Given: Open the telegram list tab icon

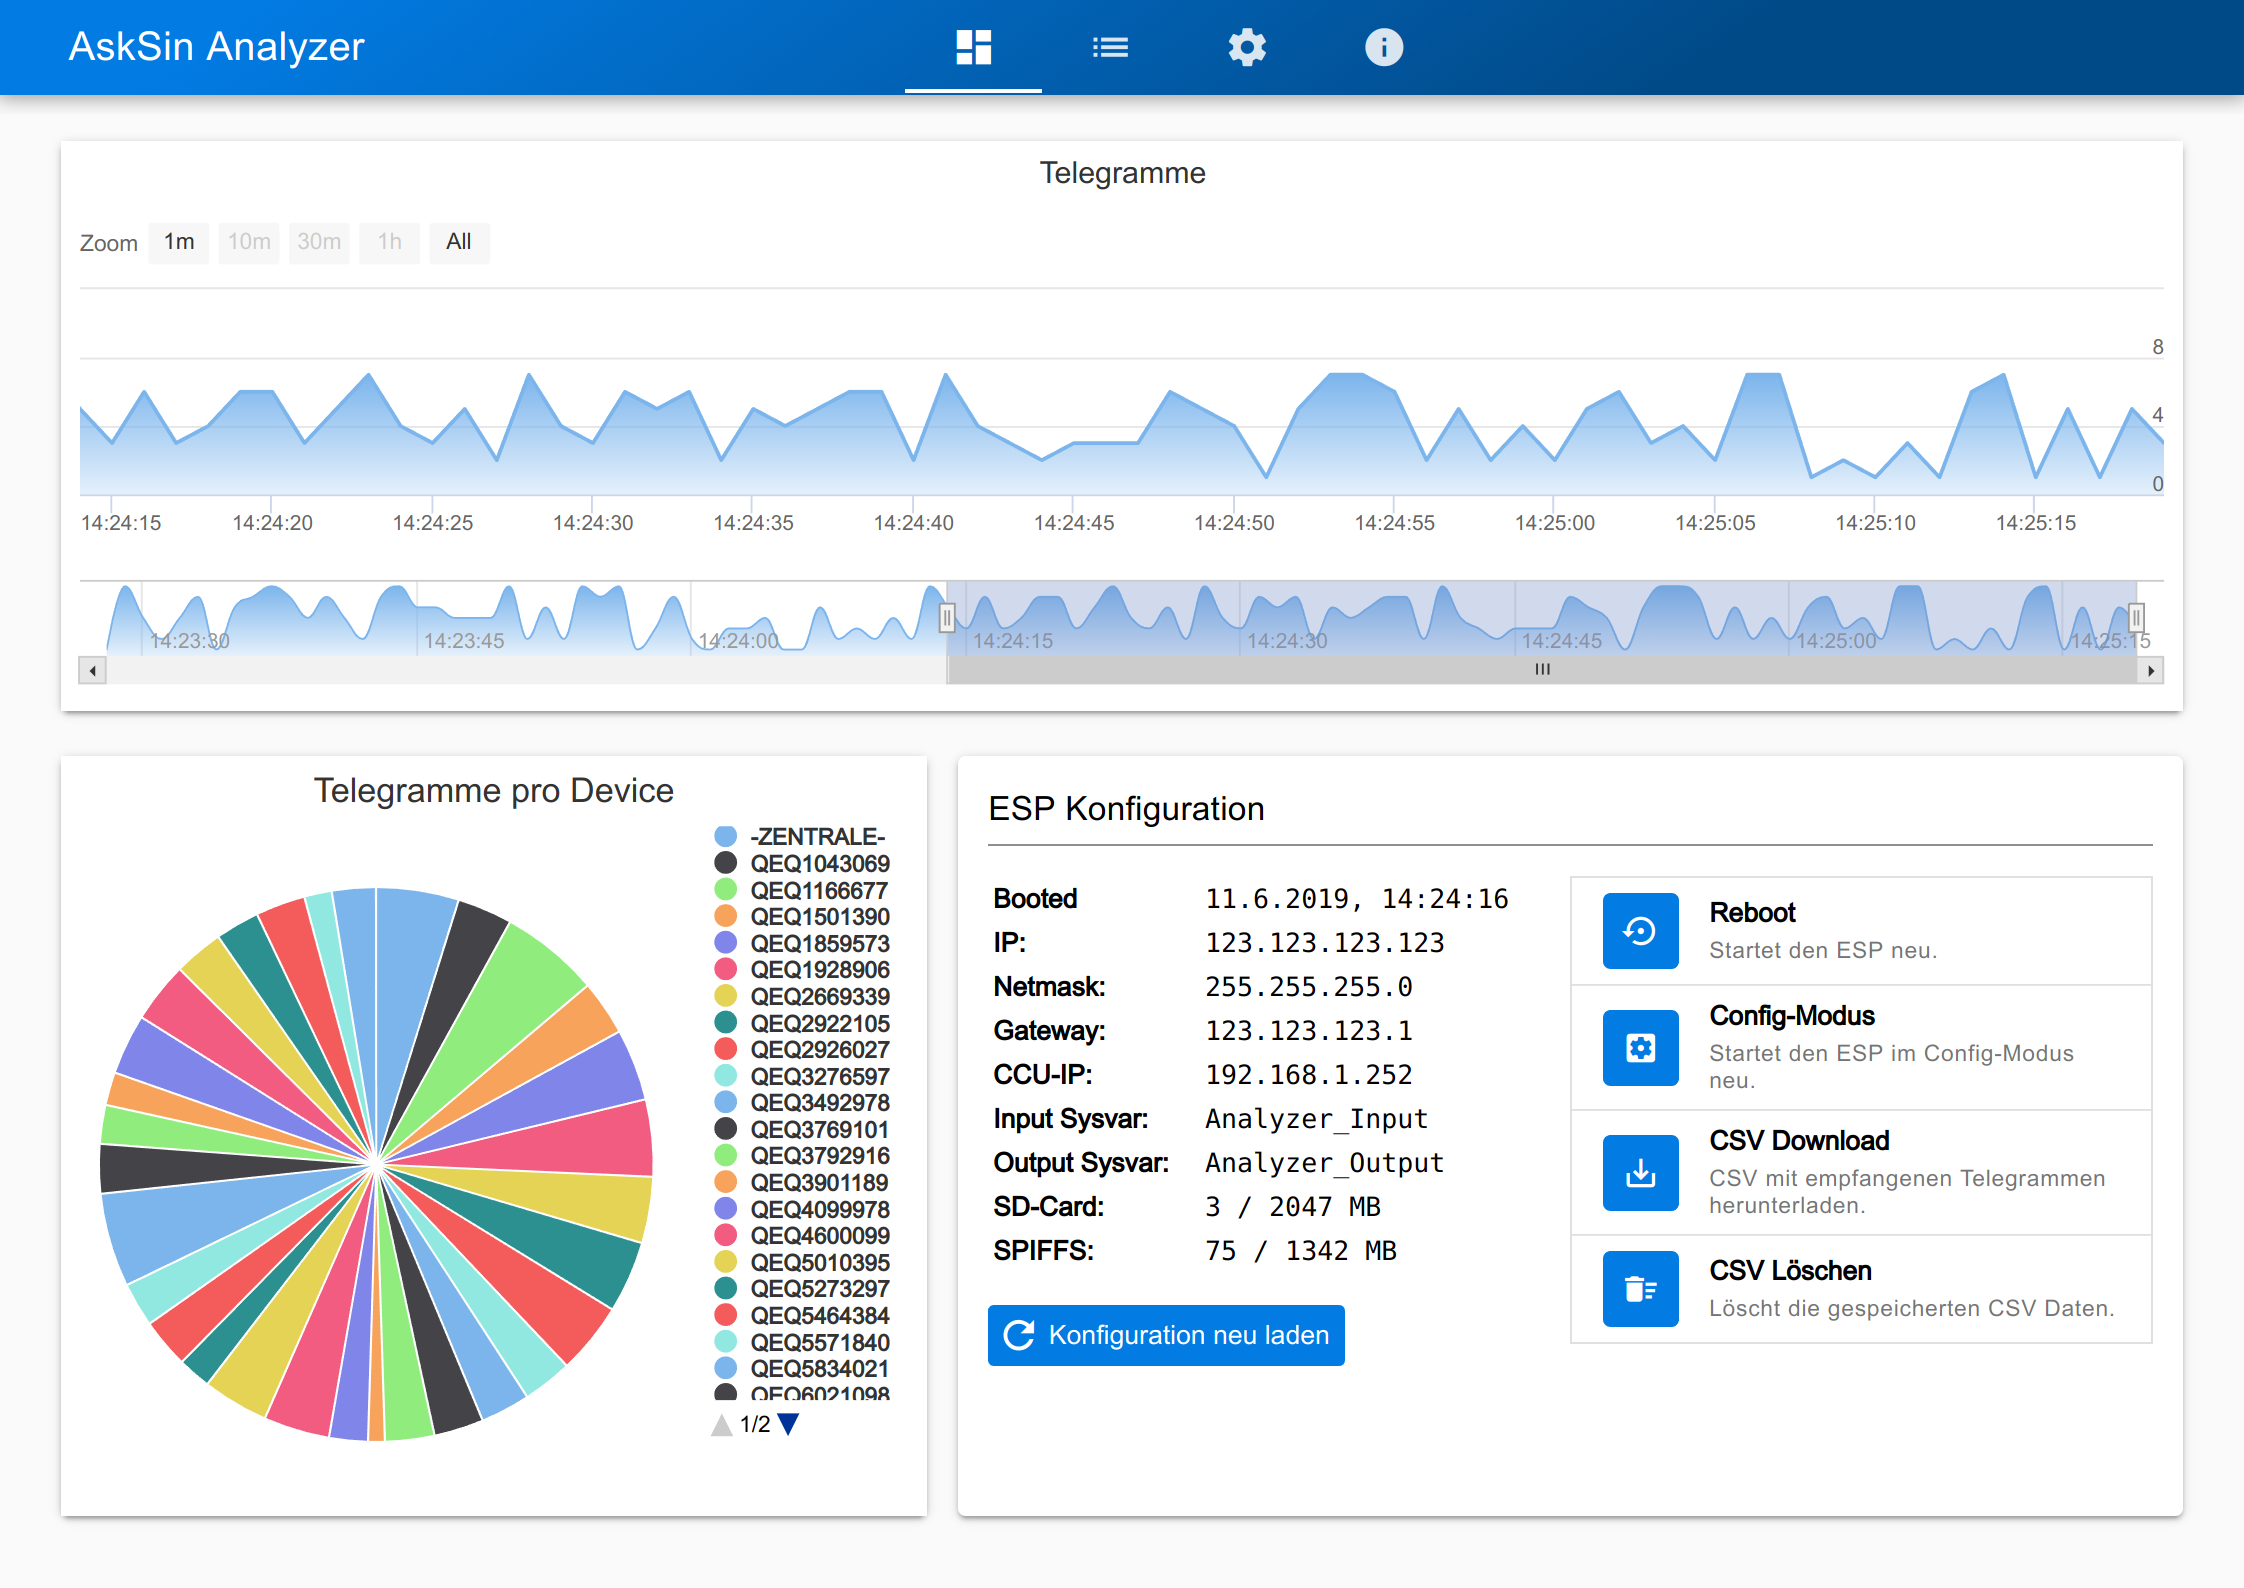Looking at the screenshot, I should click(1110, 47).
